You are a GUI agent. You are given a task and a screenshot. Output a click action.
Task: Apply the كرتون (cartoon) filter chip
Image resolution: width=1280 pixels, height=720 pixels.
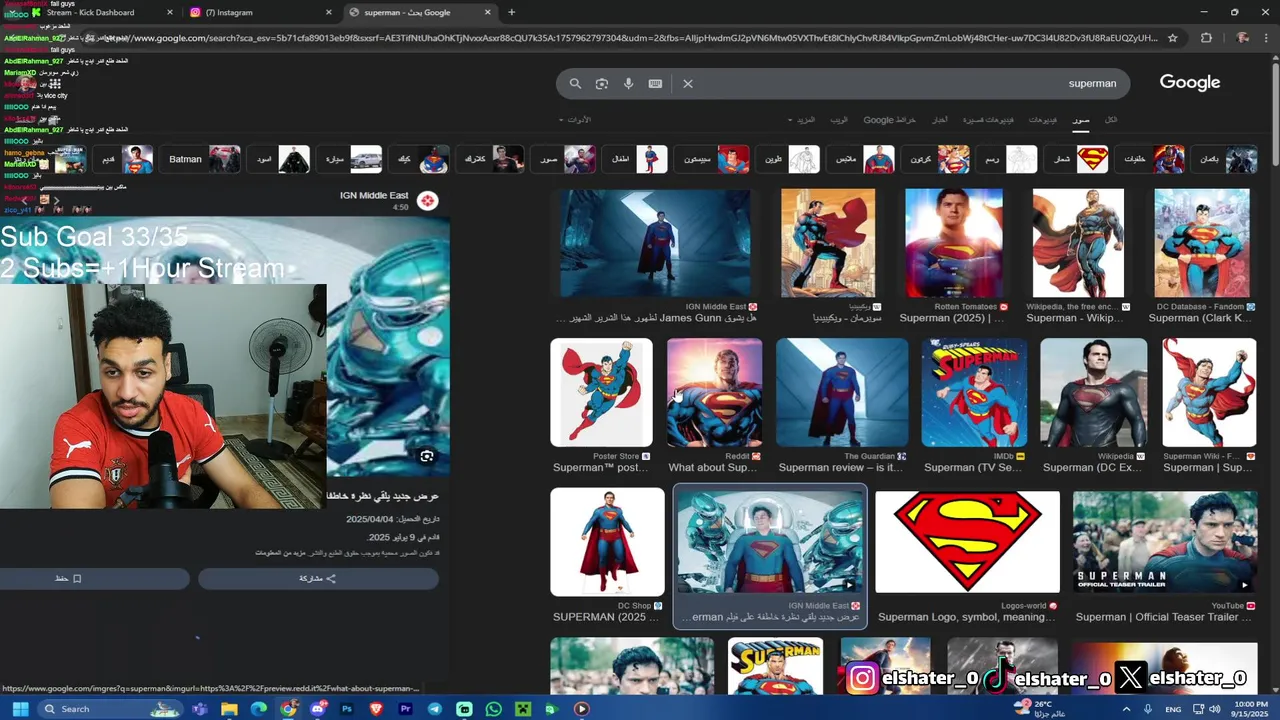(x=937, y=159)
